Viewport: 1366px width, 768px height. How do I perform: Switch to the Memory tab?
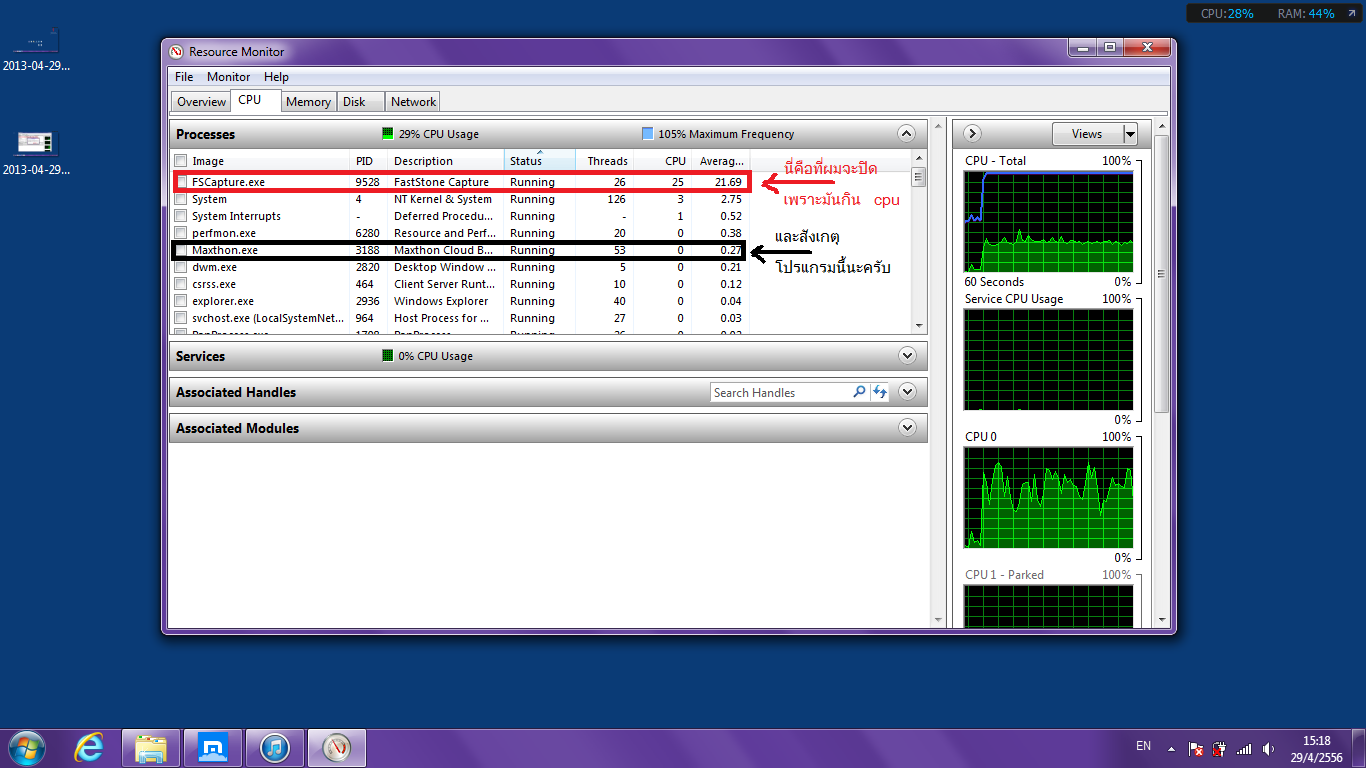pyautogui.click(x=308, y=101)
